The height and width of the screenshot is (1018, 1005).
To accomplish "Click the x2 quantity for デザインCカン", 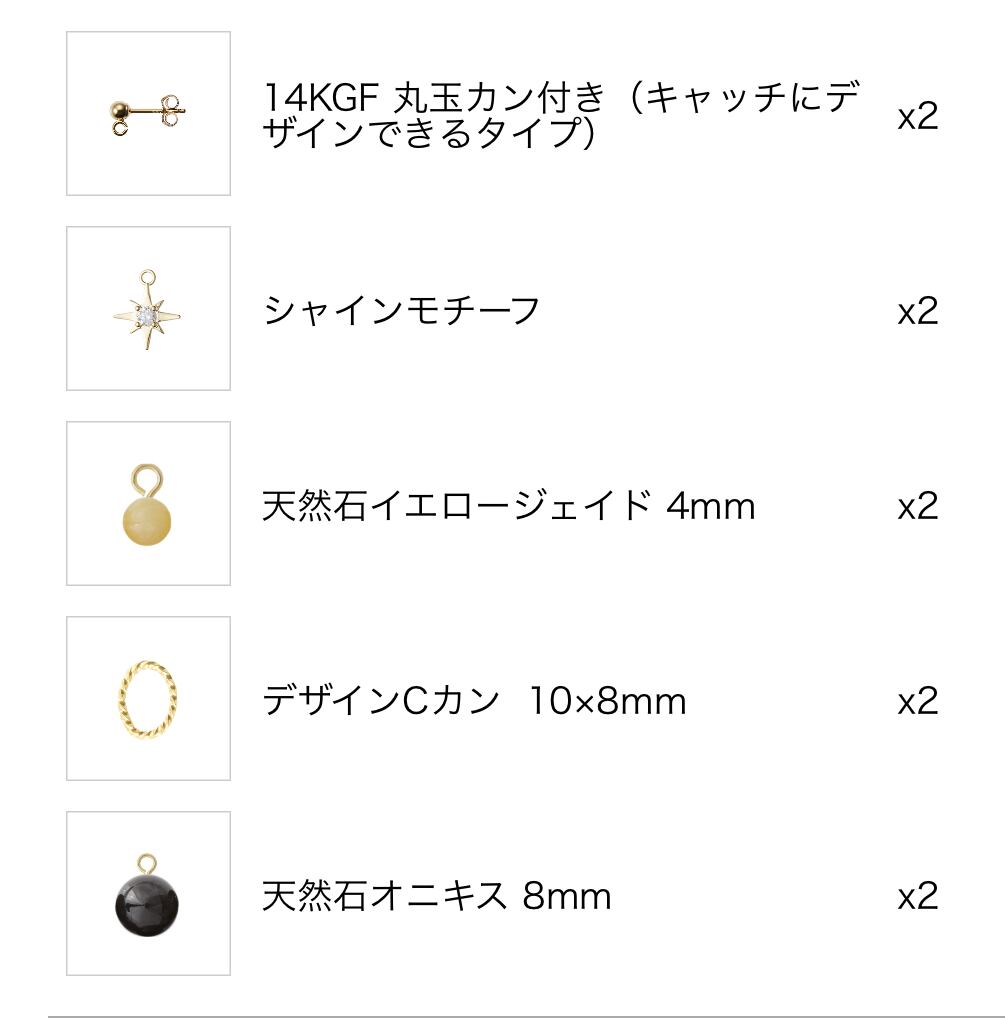I will click(x=917, y=701).
